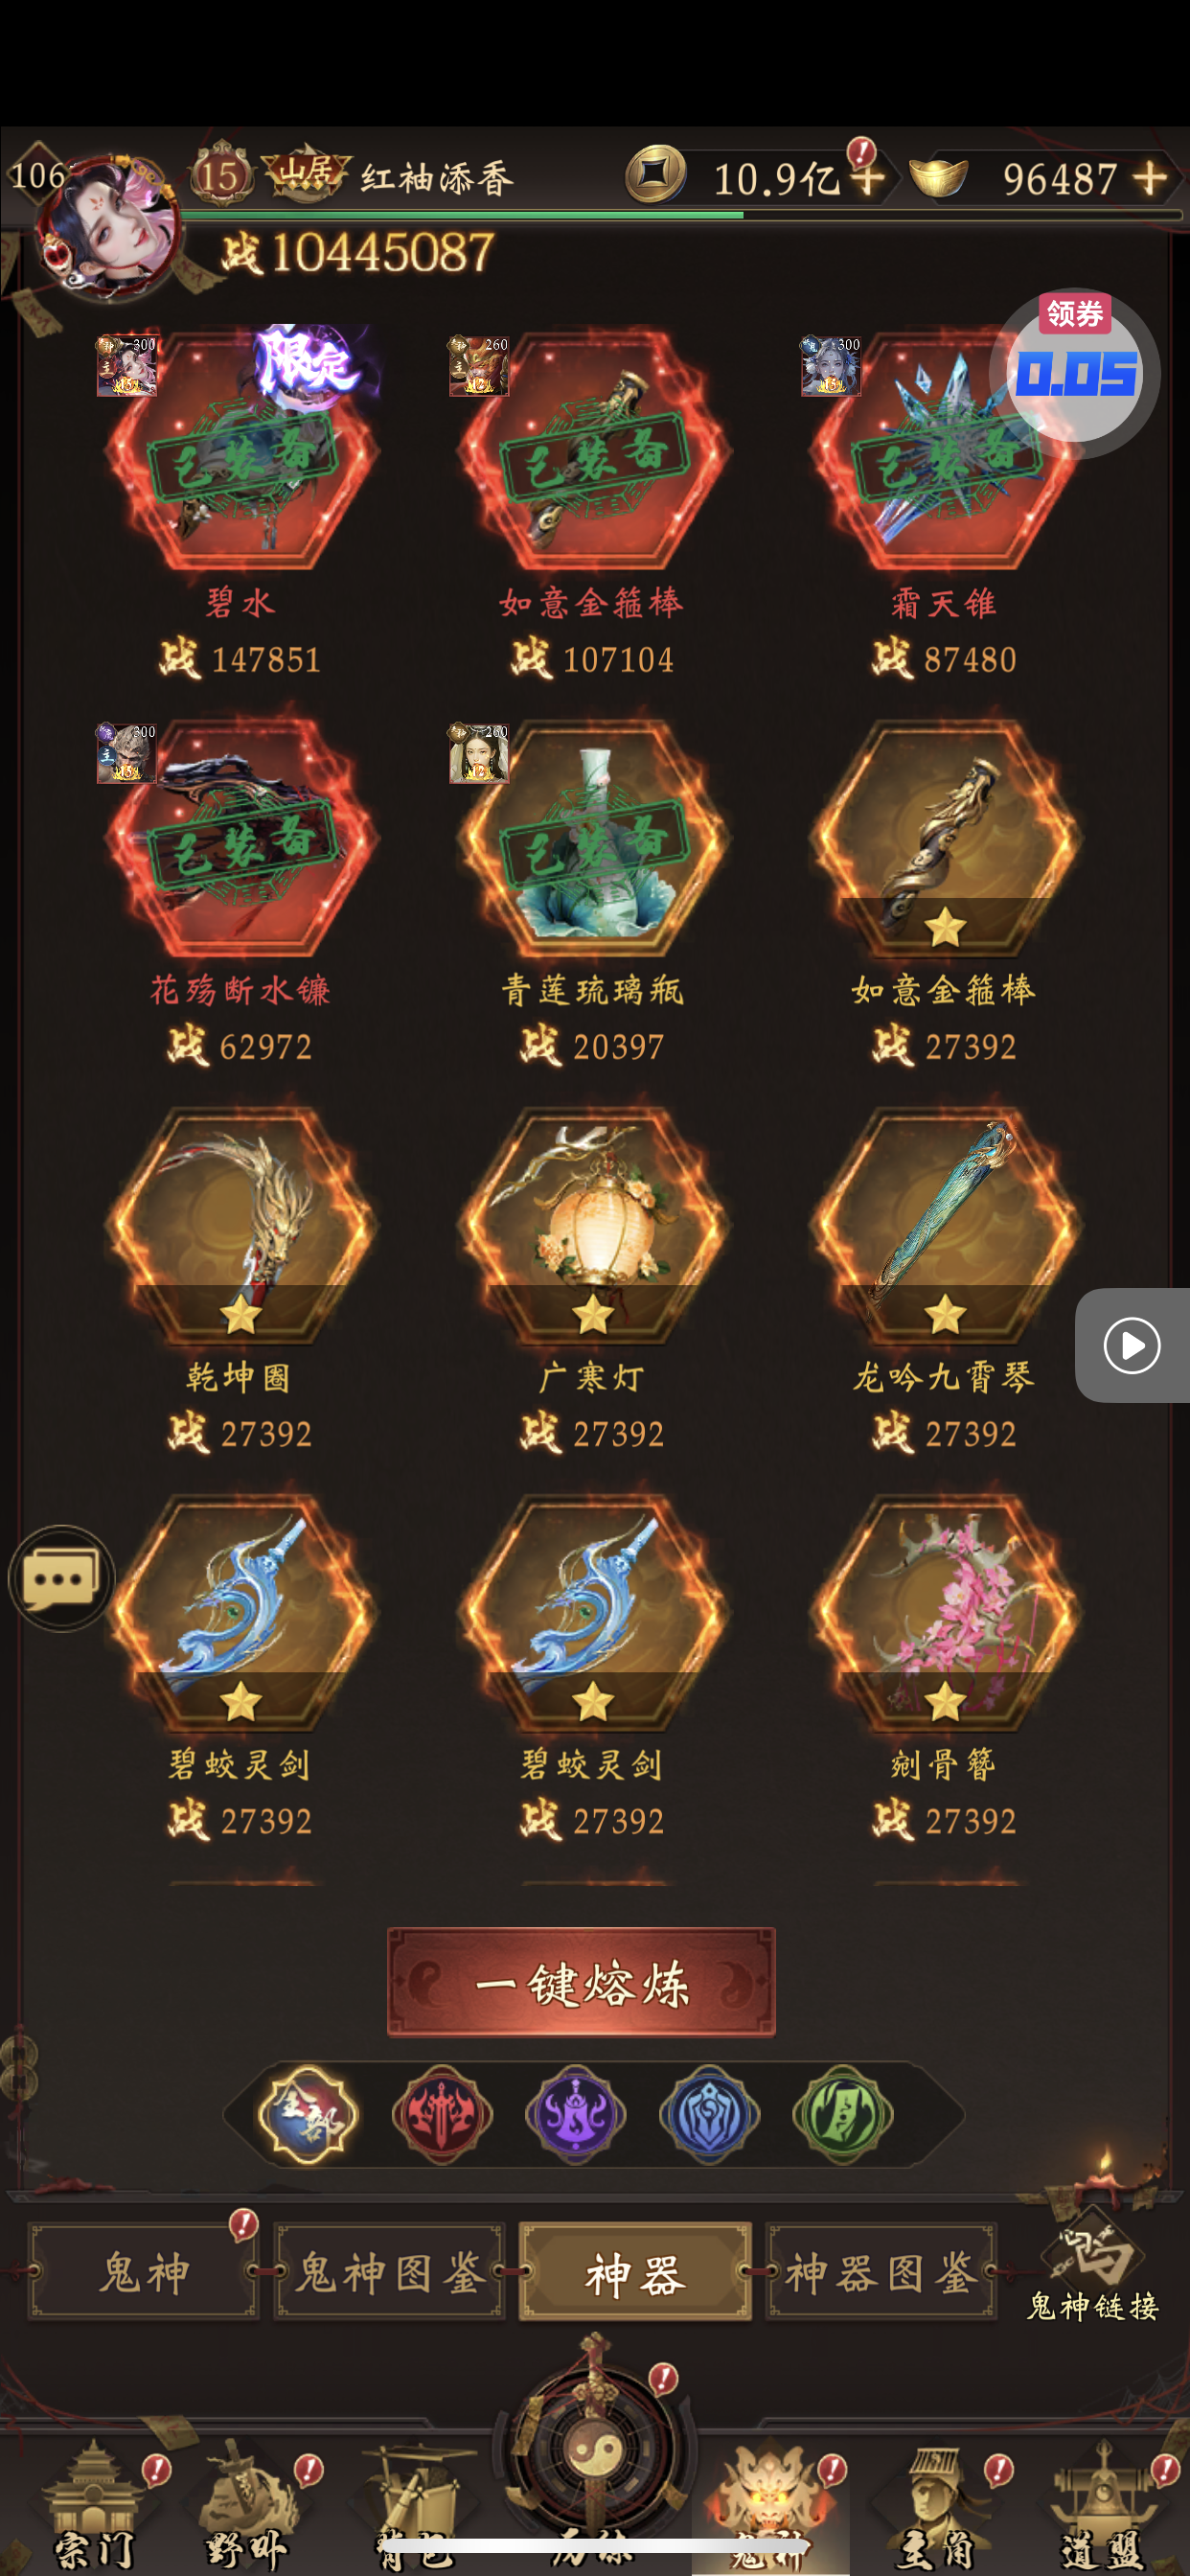Select the red weapon filter icon
Viewport: 1190px width, 2576px height.
(x=442, y=2114)
